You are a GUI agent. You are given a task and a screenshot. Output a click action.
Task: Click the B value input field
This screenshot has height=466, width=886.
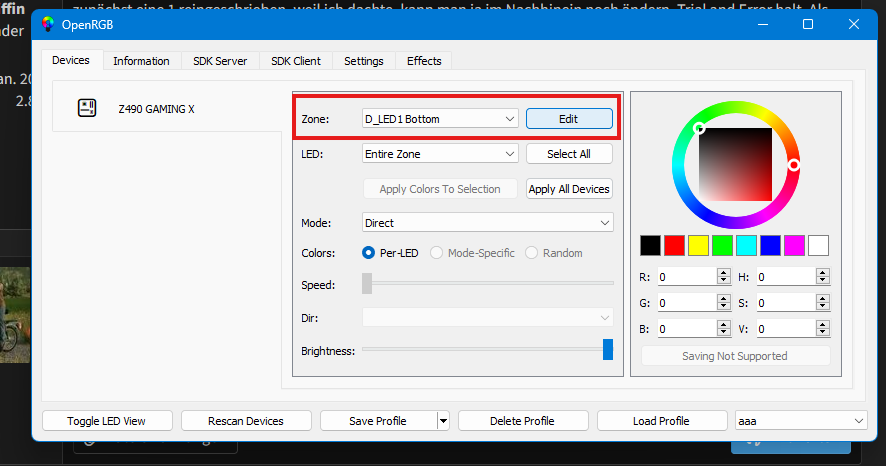(688, 329)
